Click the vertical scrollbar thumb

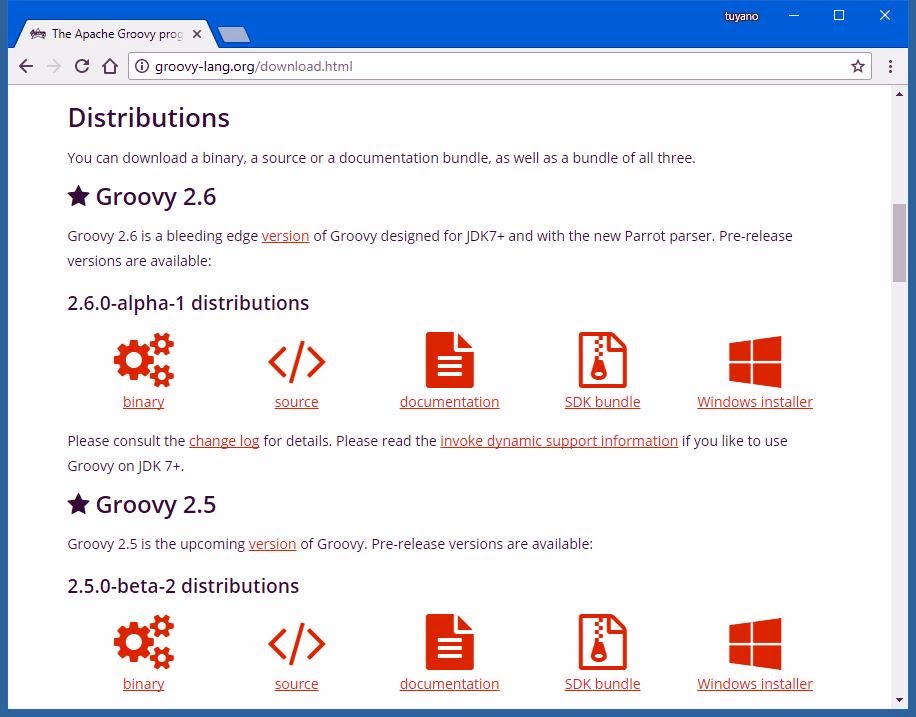tap(899, 243)
